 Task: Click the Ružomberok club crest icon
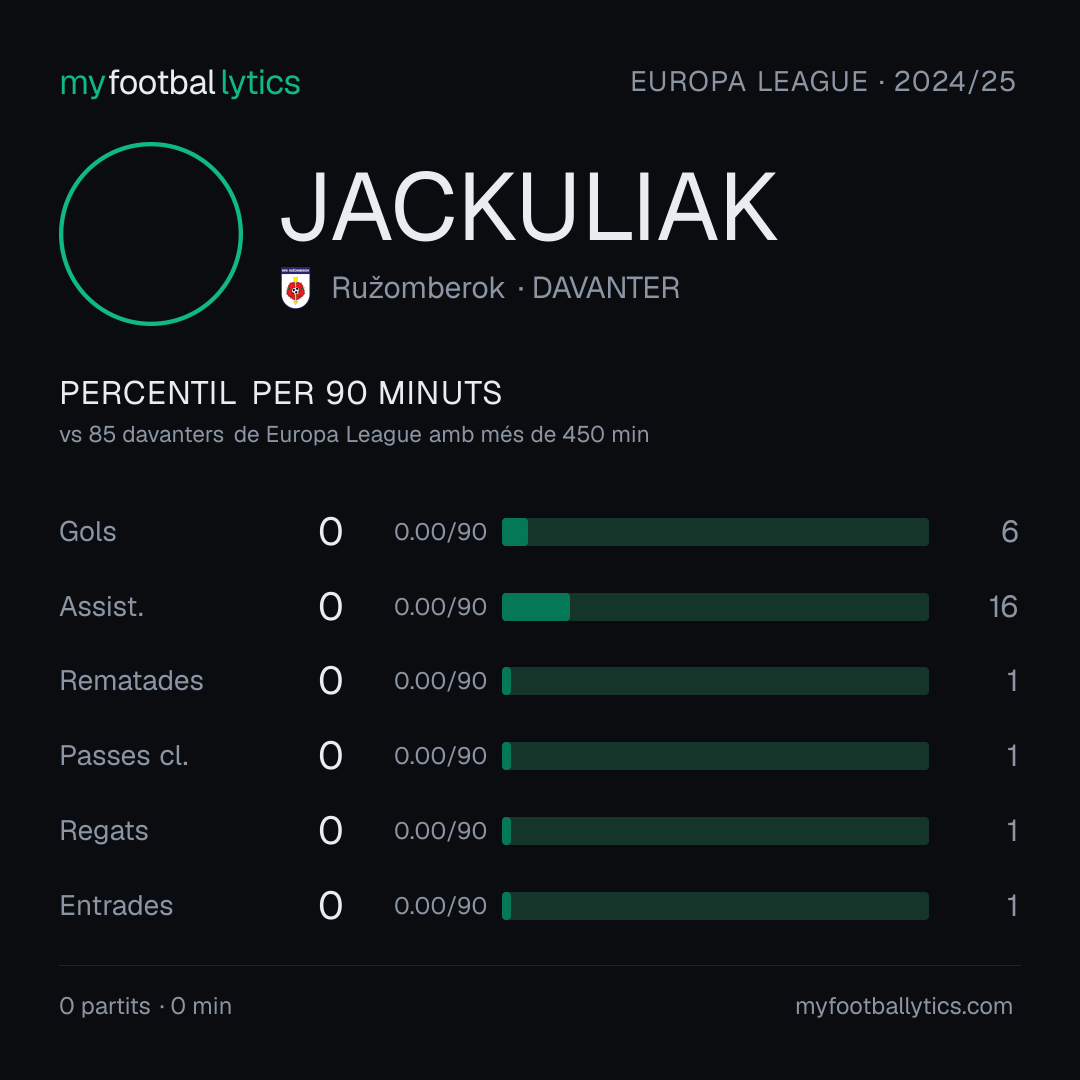(x=295, y=288)
